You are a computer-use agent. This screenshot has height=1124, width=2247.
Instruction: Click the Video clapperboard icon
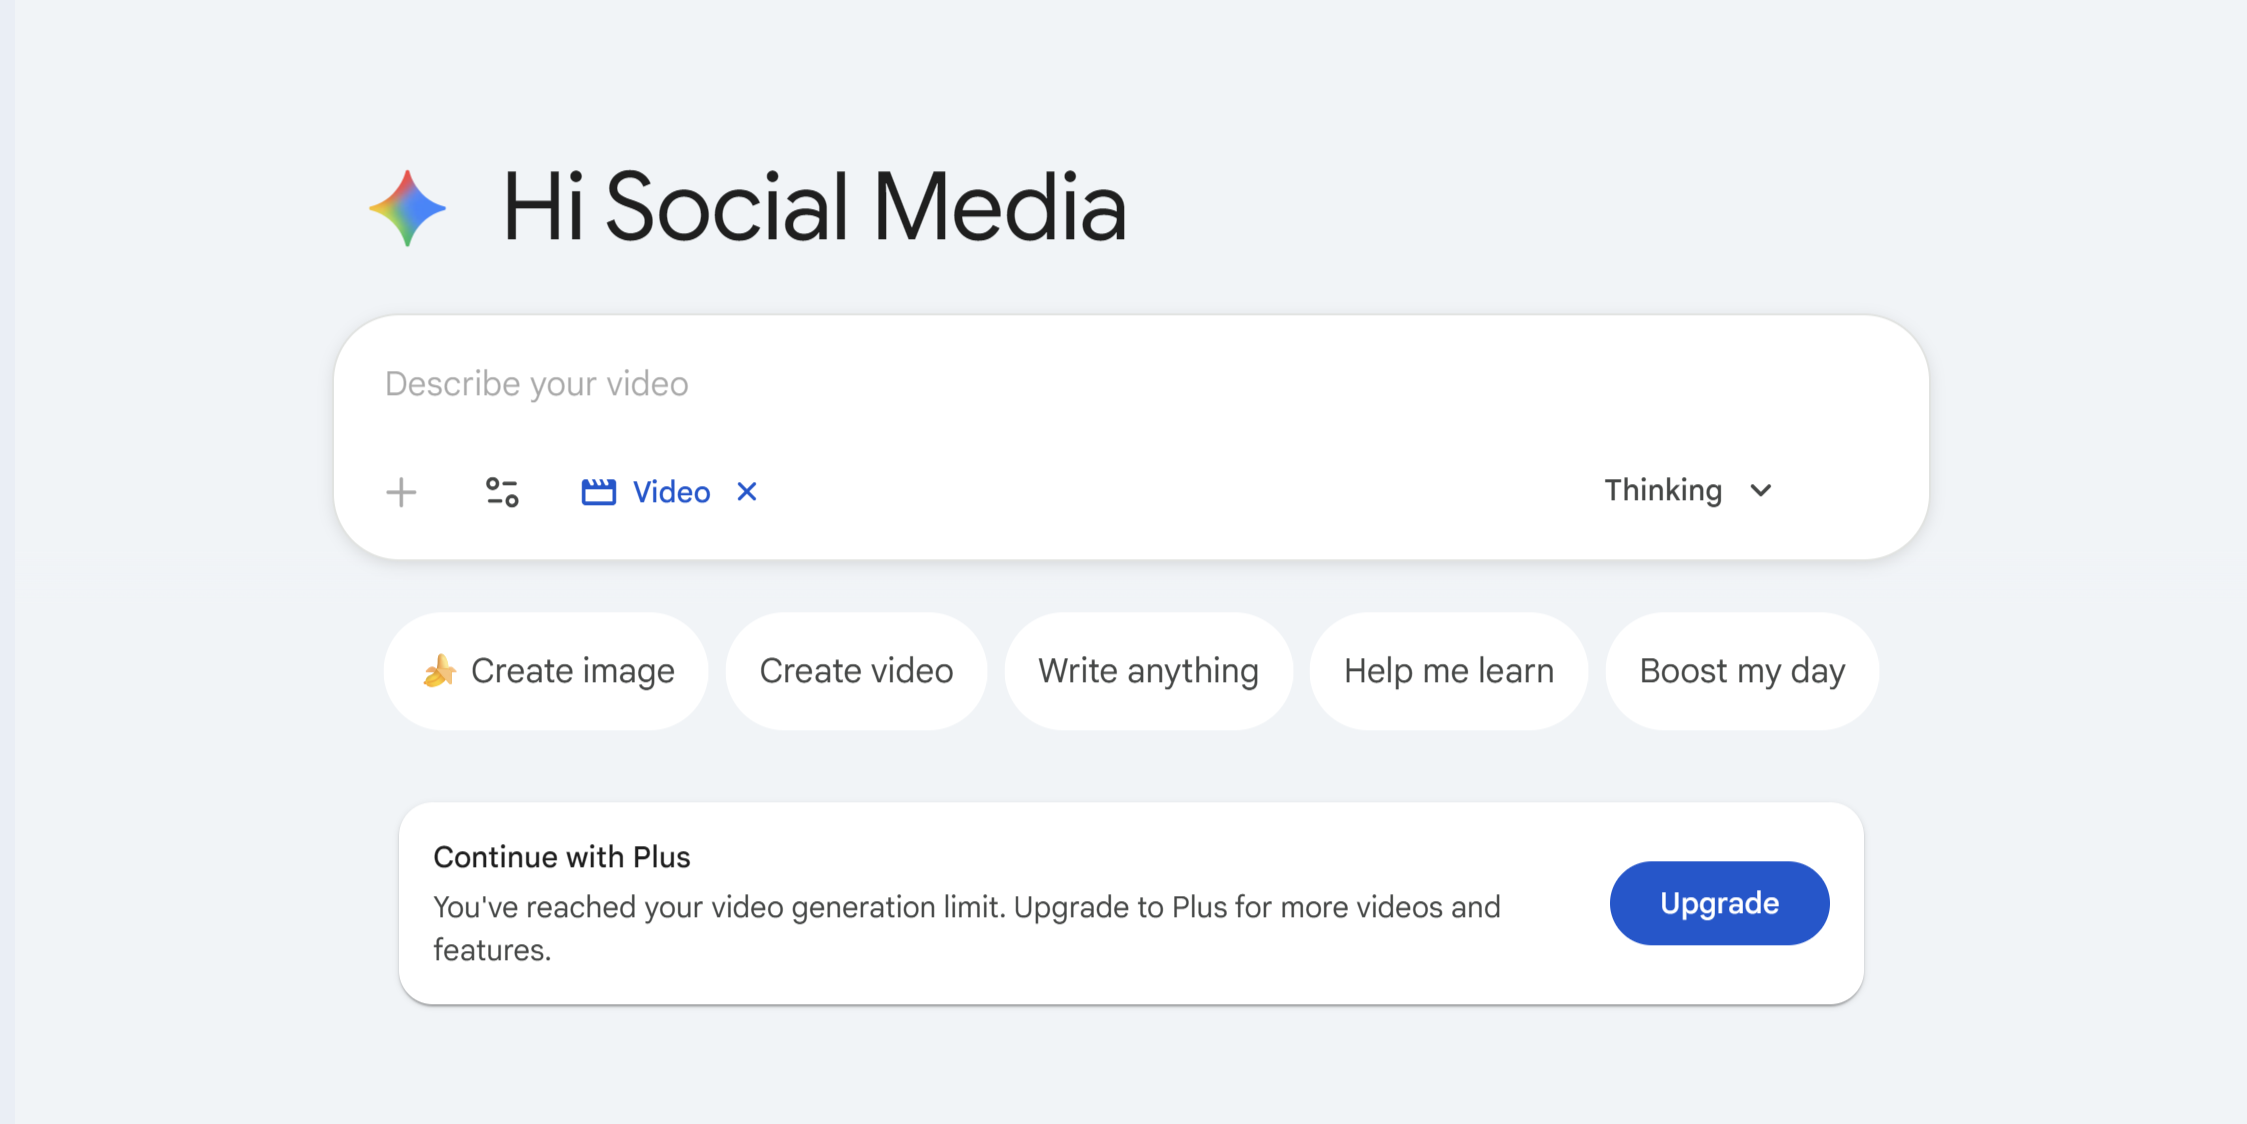(598, 492)
